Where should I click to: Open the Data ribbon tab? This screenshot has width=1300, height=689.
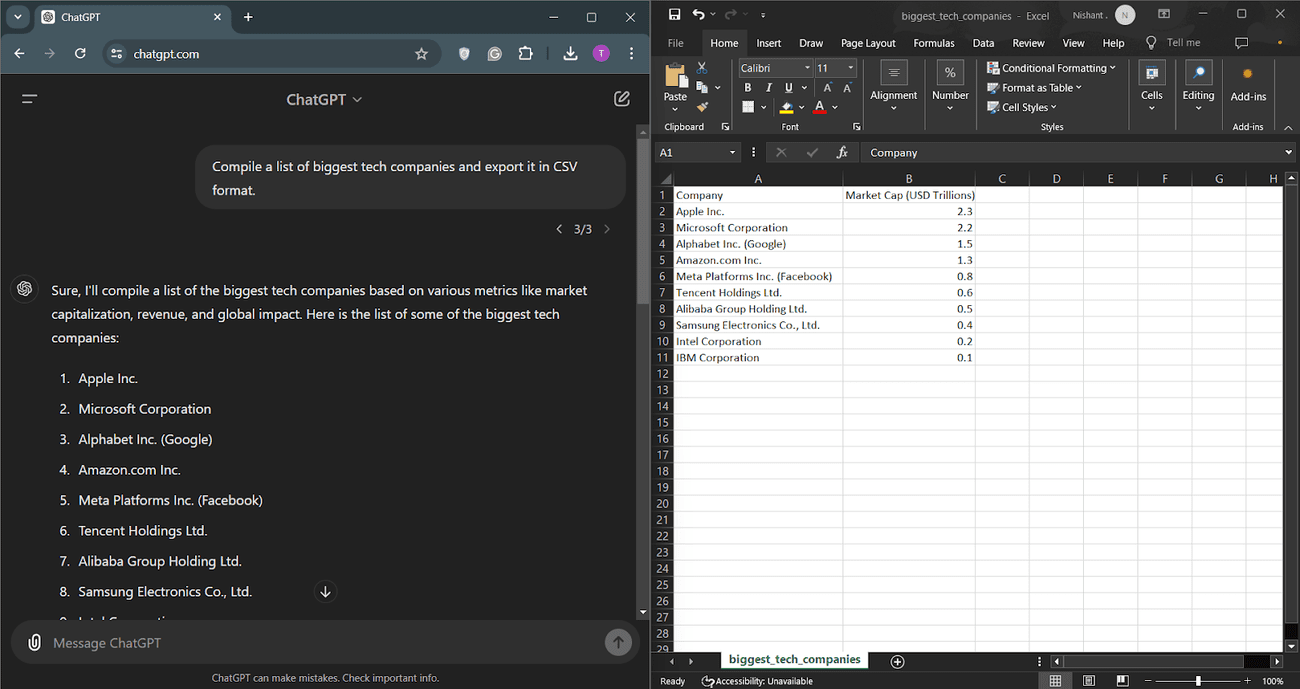[x=983, y=43]
